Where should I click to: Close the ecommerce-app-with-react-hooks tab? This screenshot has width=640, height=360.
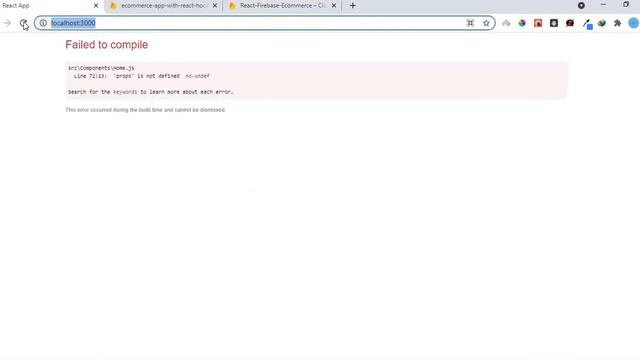tap(215, 6)
